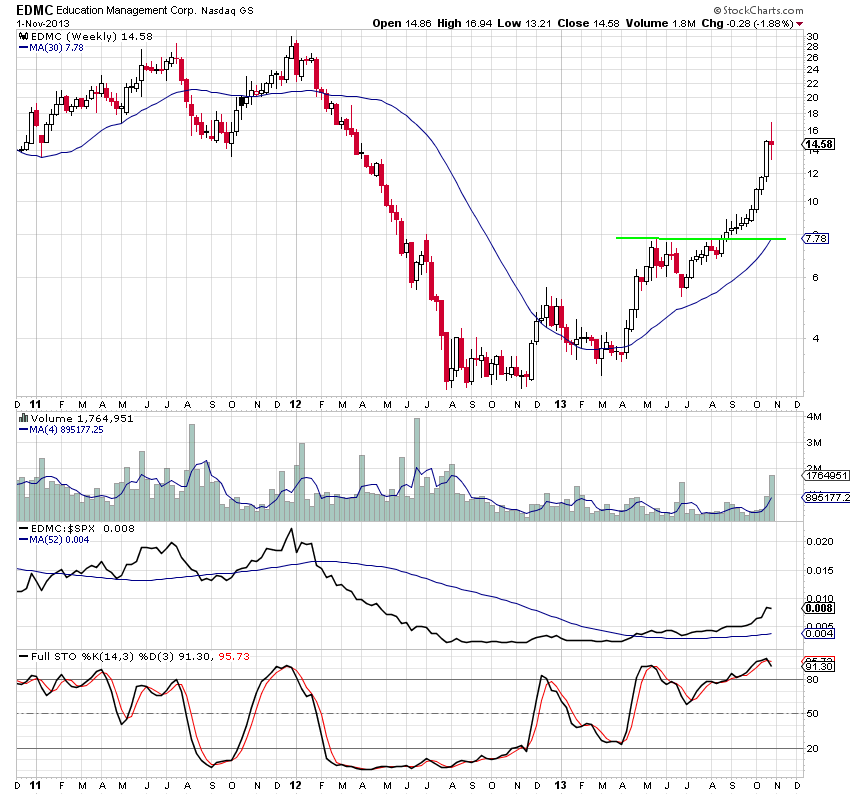The image size is (850, 795).
Task: Click the 4M volume axis label
Action: tap(814, 417)
